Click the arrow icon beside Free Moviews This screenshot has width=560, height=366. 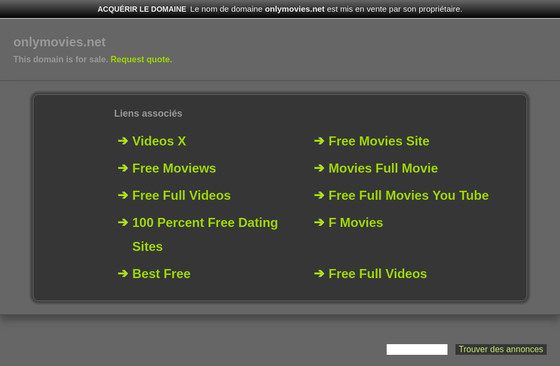point(123,168)
